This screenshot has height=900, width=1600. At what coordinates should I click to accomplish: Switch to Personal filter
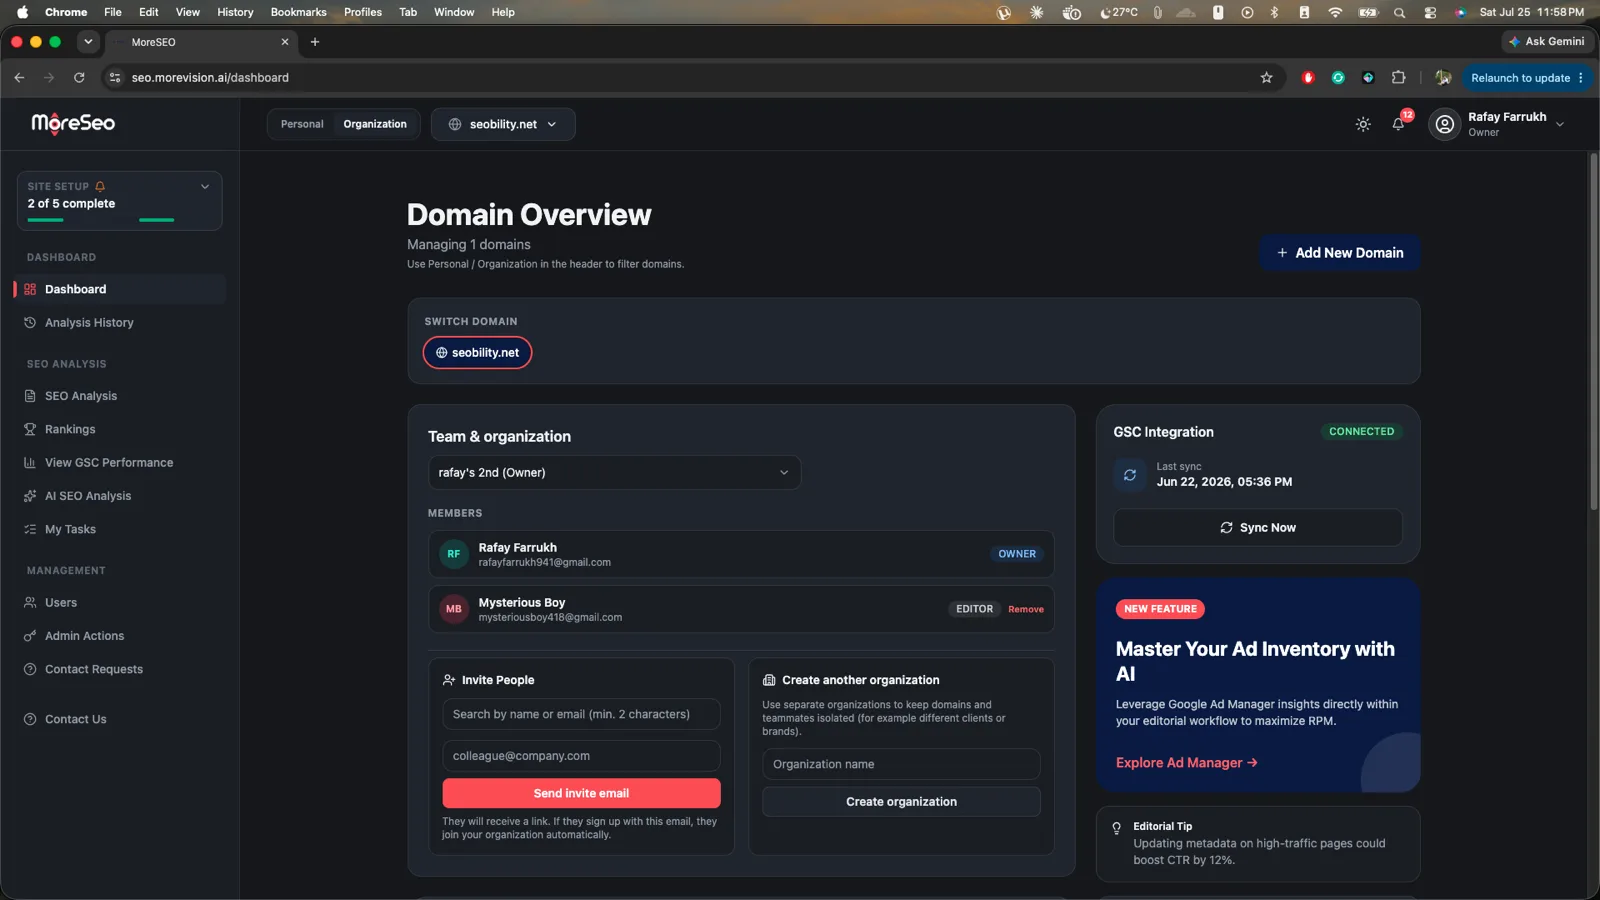pos(302,124)
